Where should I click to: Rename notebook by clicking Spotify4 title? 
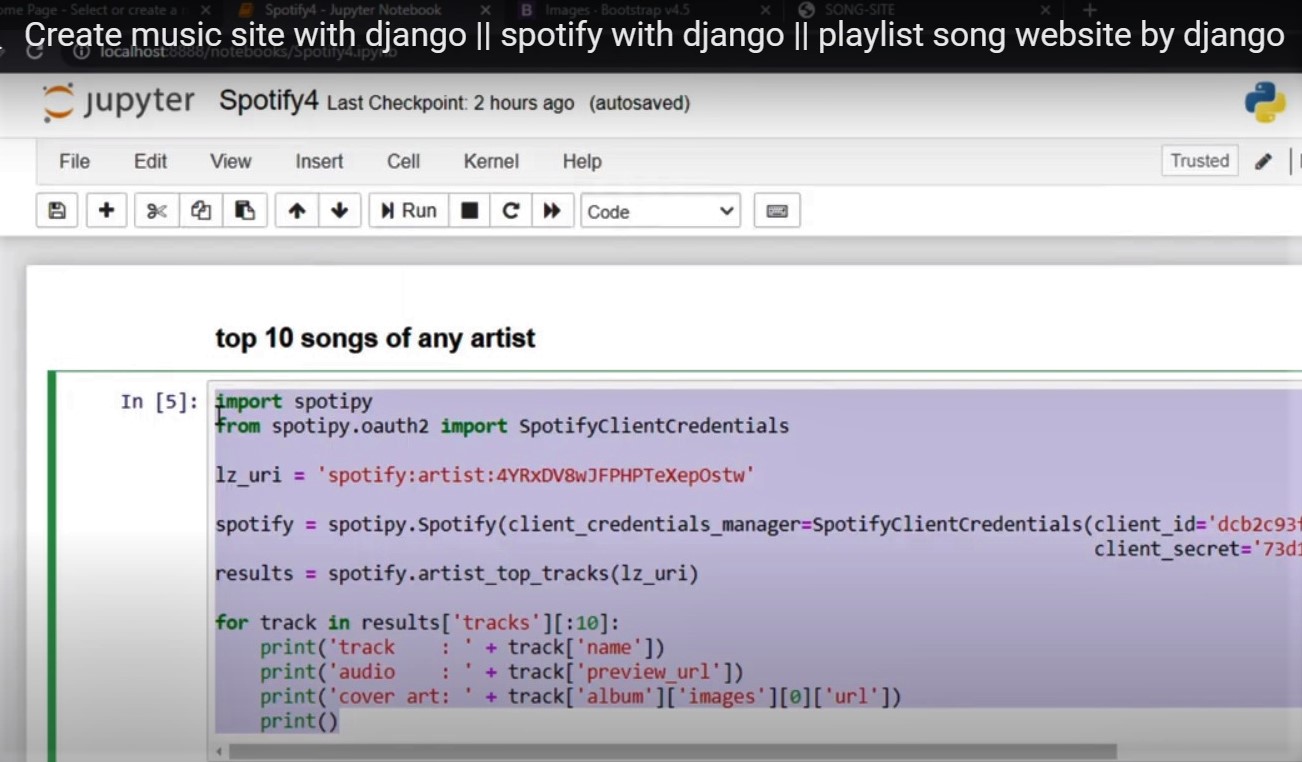(268, 101)
